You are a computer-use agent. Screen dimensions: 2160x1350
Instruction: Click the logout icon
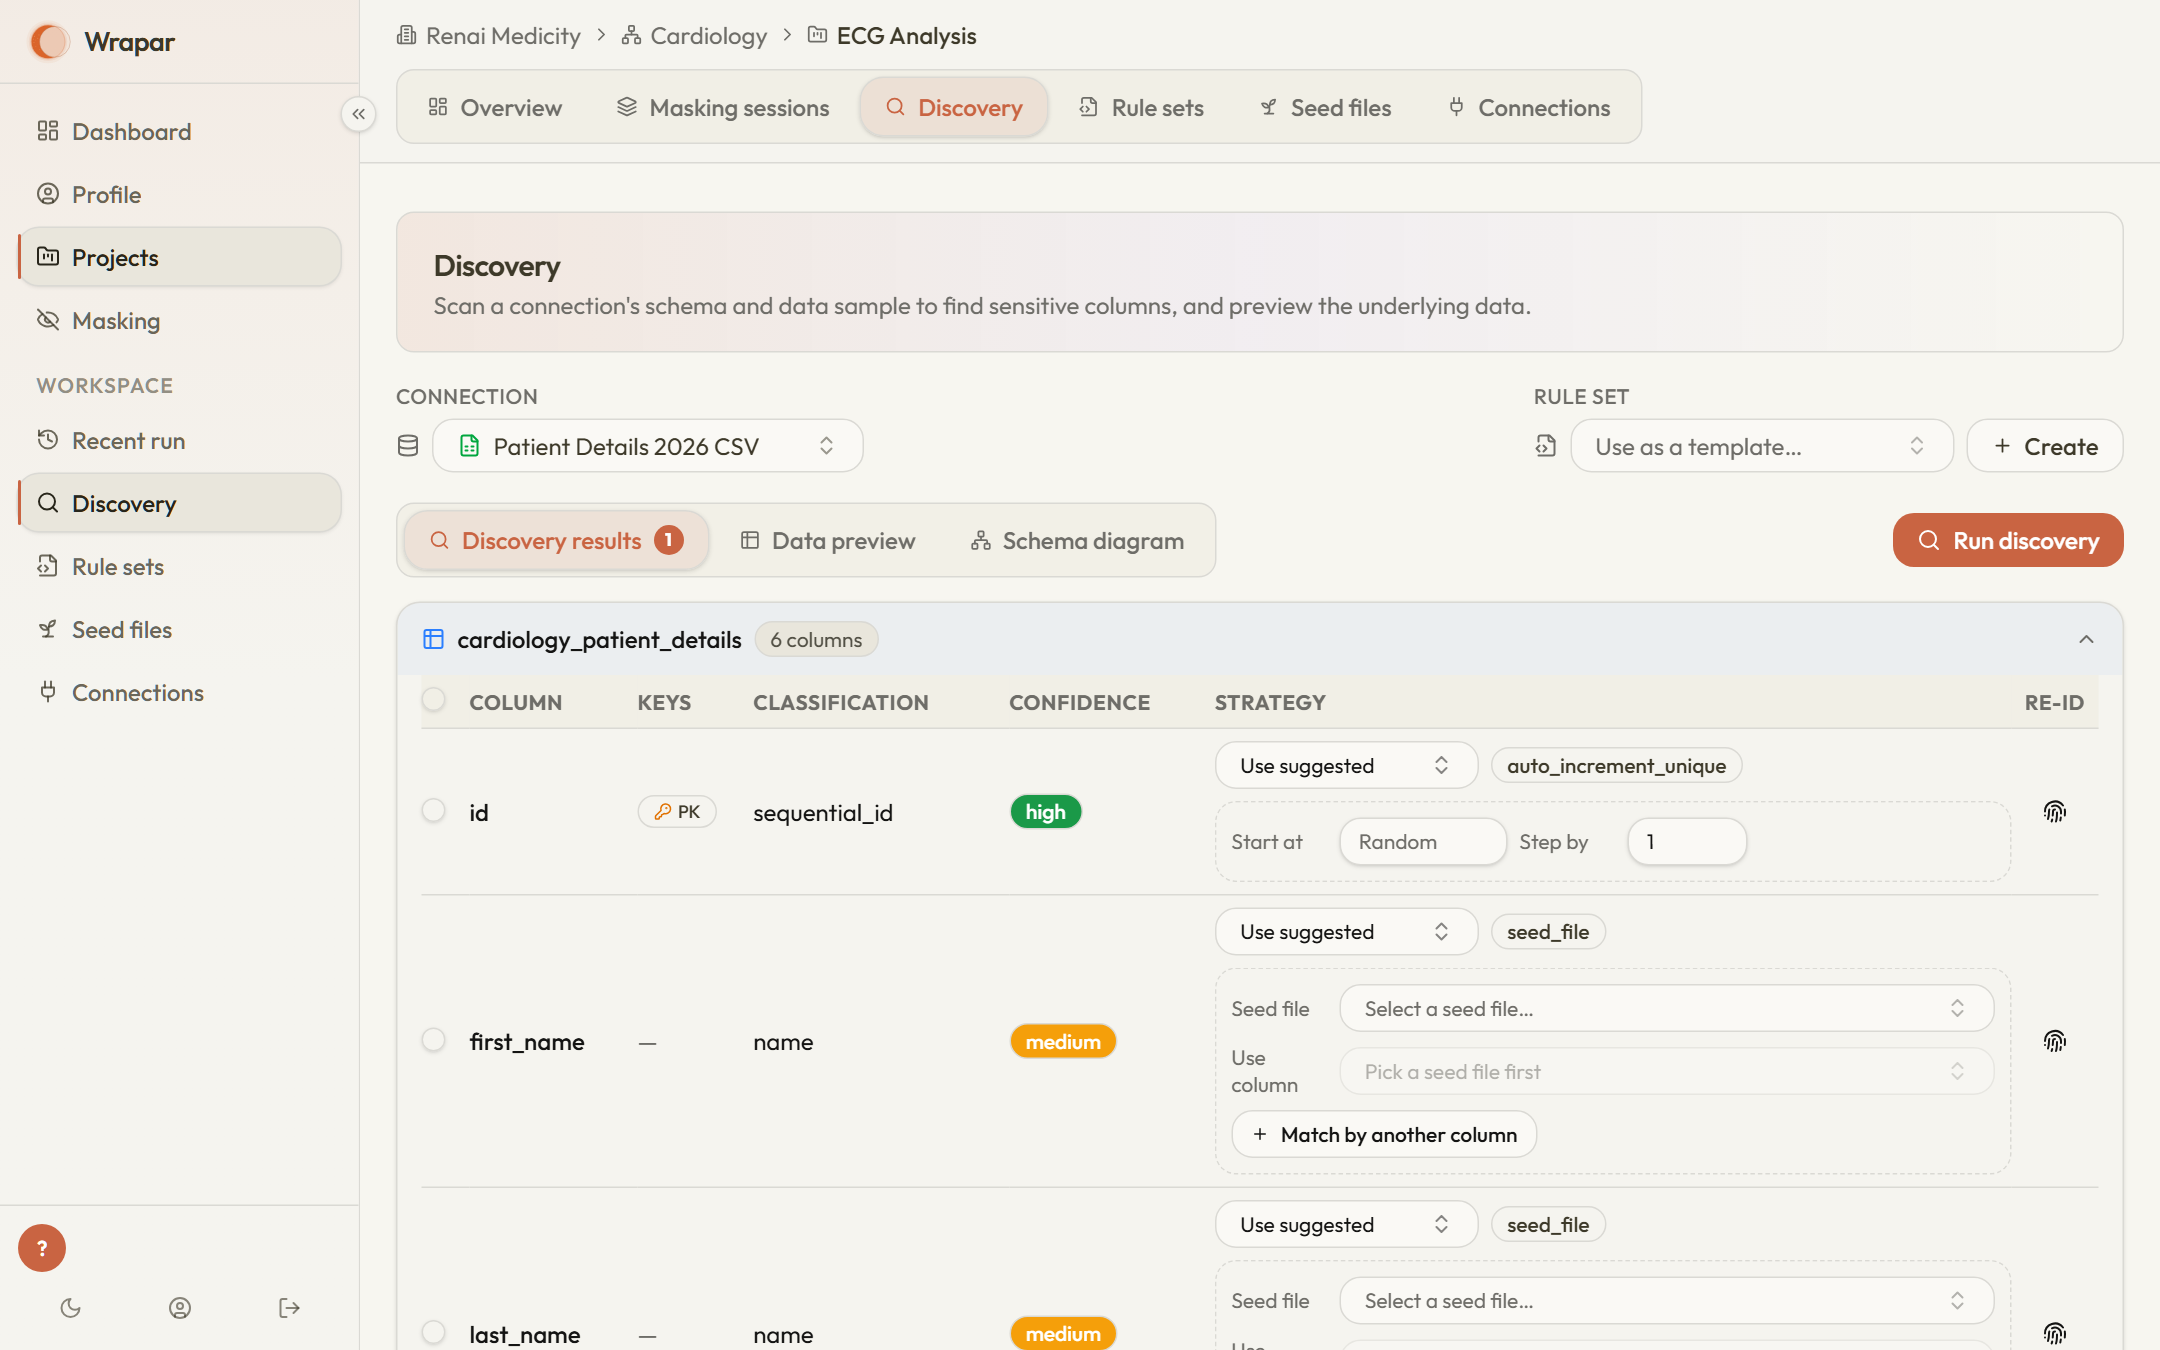pos(289,1308)
